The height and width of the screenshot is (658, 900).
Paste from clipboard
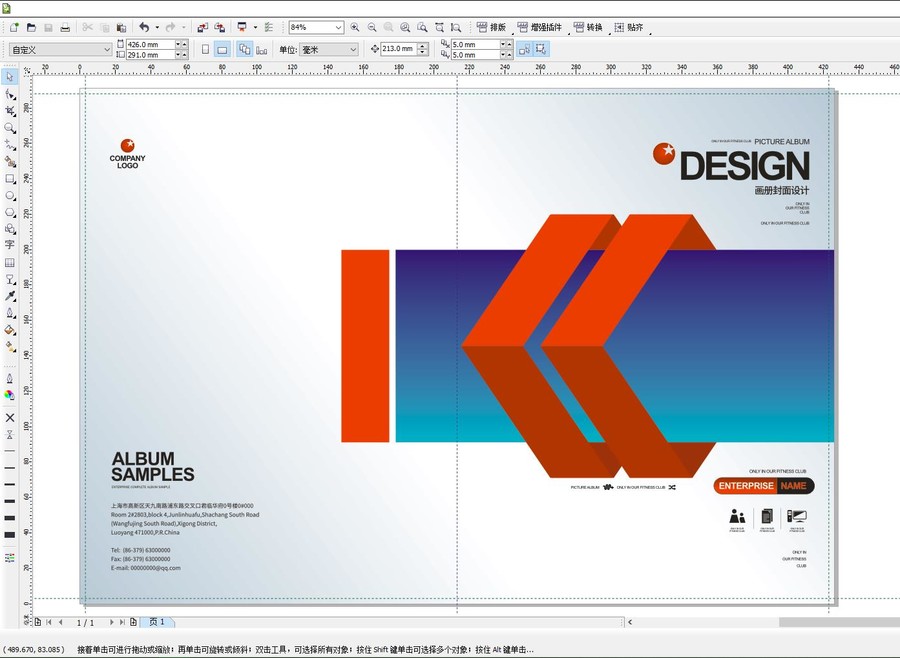tap(121, 27)
